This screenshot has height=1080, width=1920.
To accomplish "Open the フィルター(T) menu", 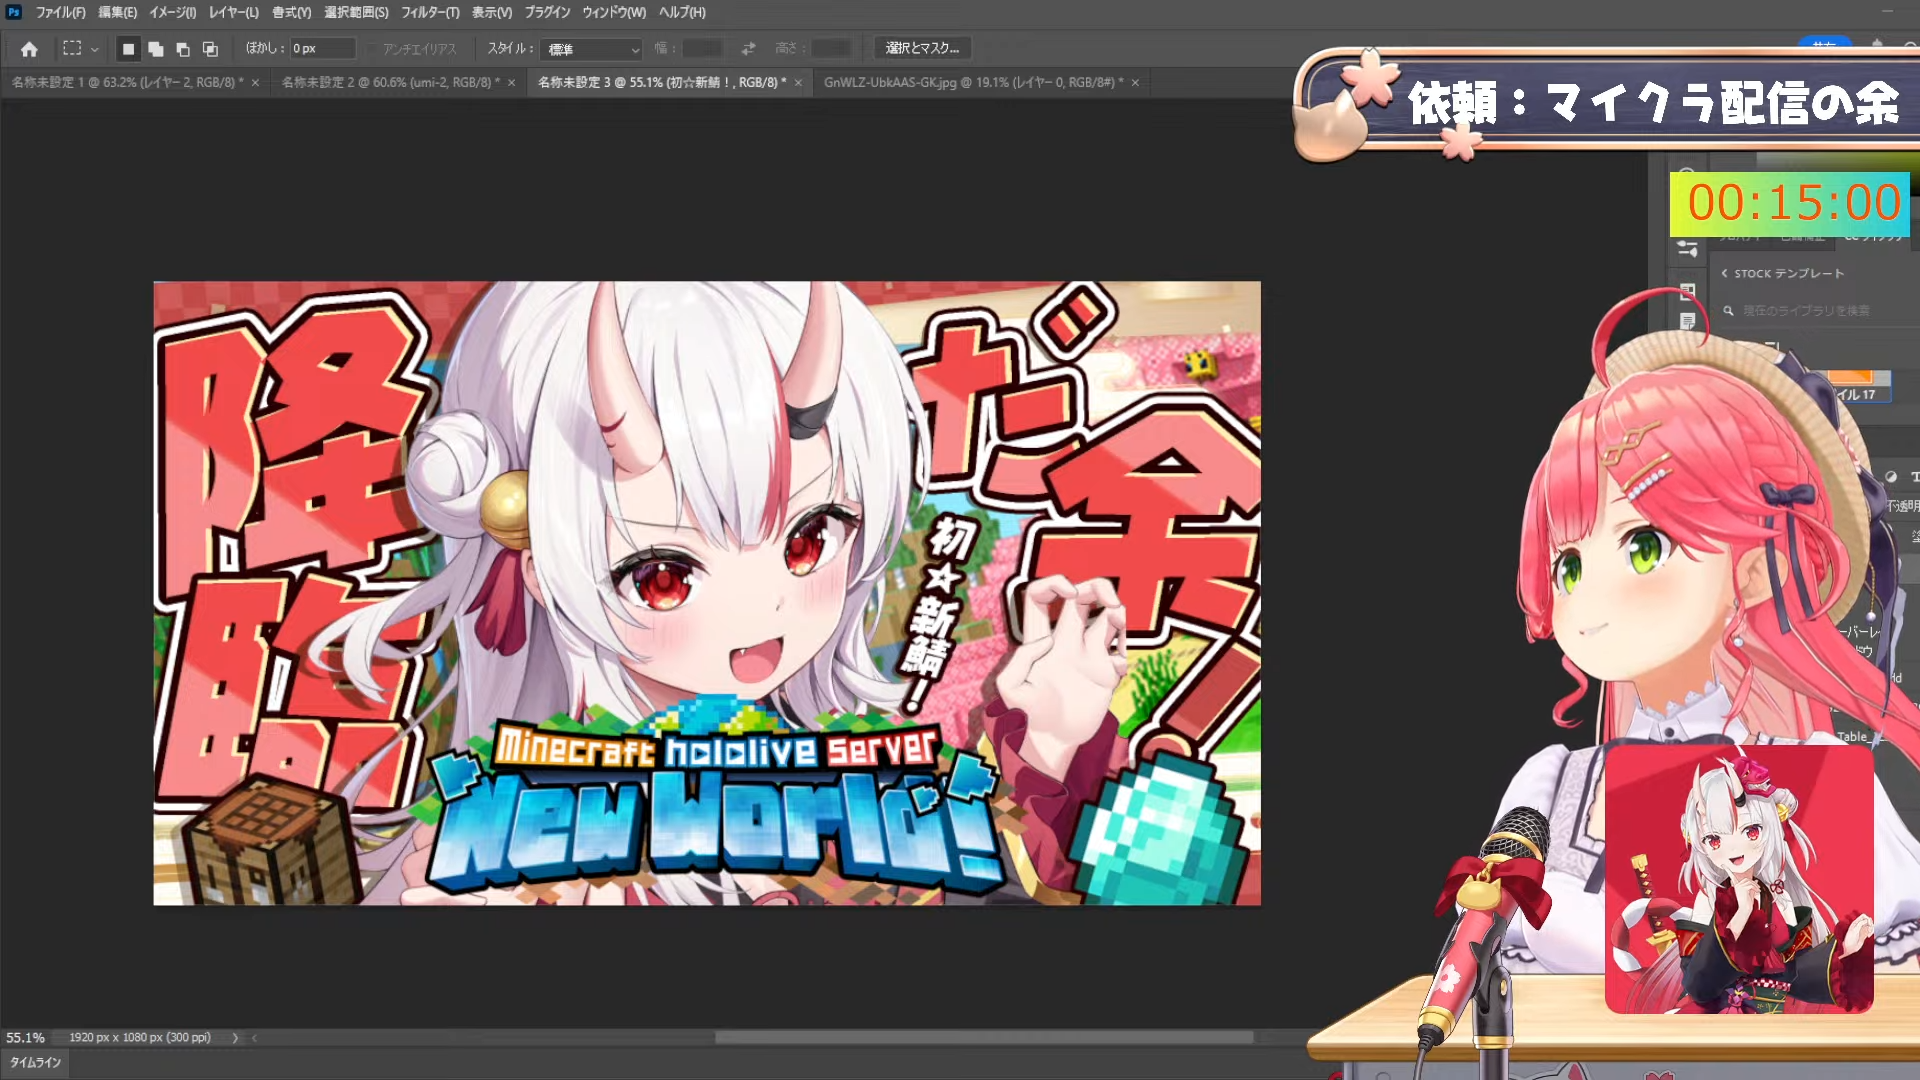I will pos(430,12).
